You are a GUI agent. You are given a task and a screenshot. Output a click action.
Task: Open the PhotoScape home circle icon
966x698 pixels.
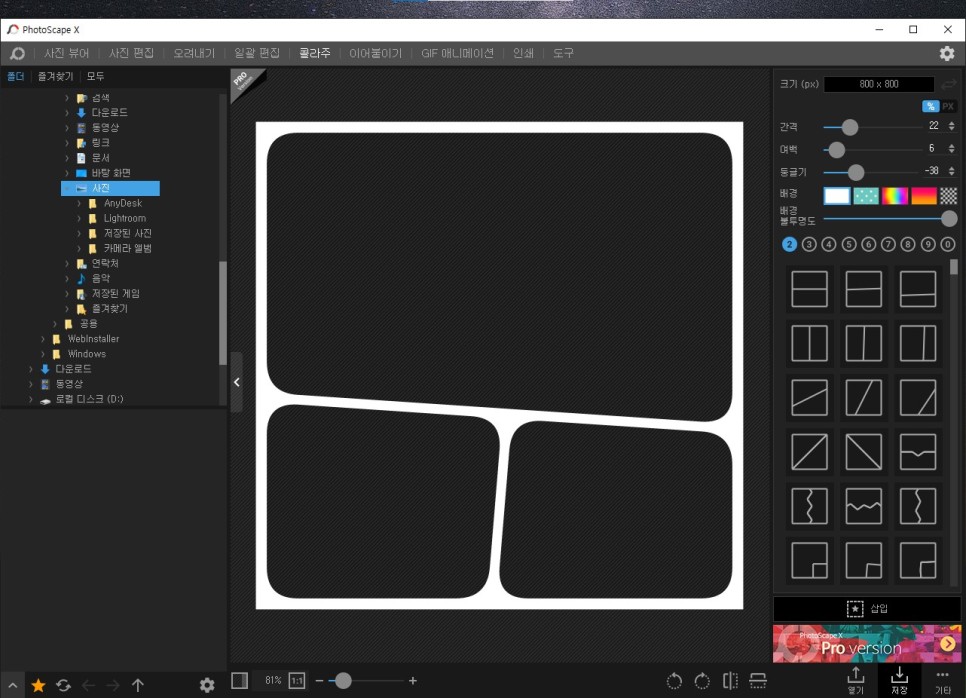pyautogui.click(x=17, y=54)
